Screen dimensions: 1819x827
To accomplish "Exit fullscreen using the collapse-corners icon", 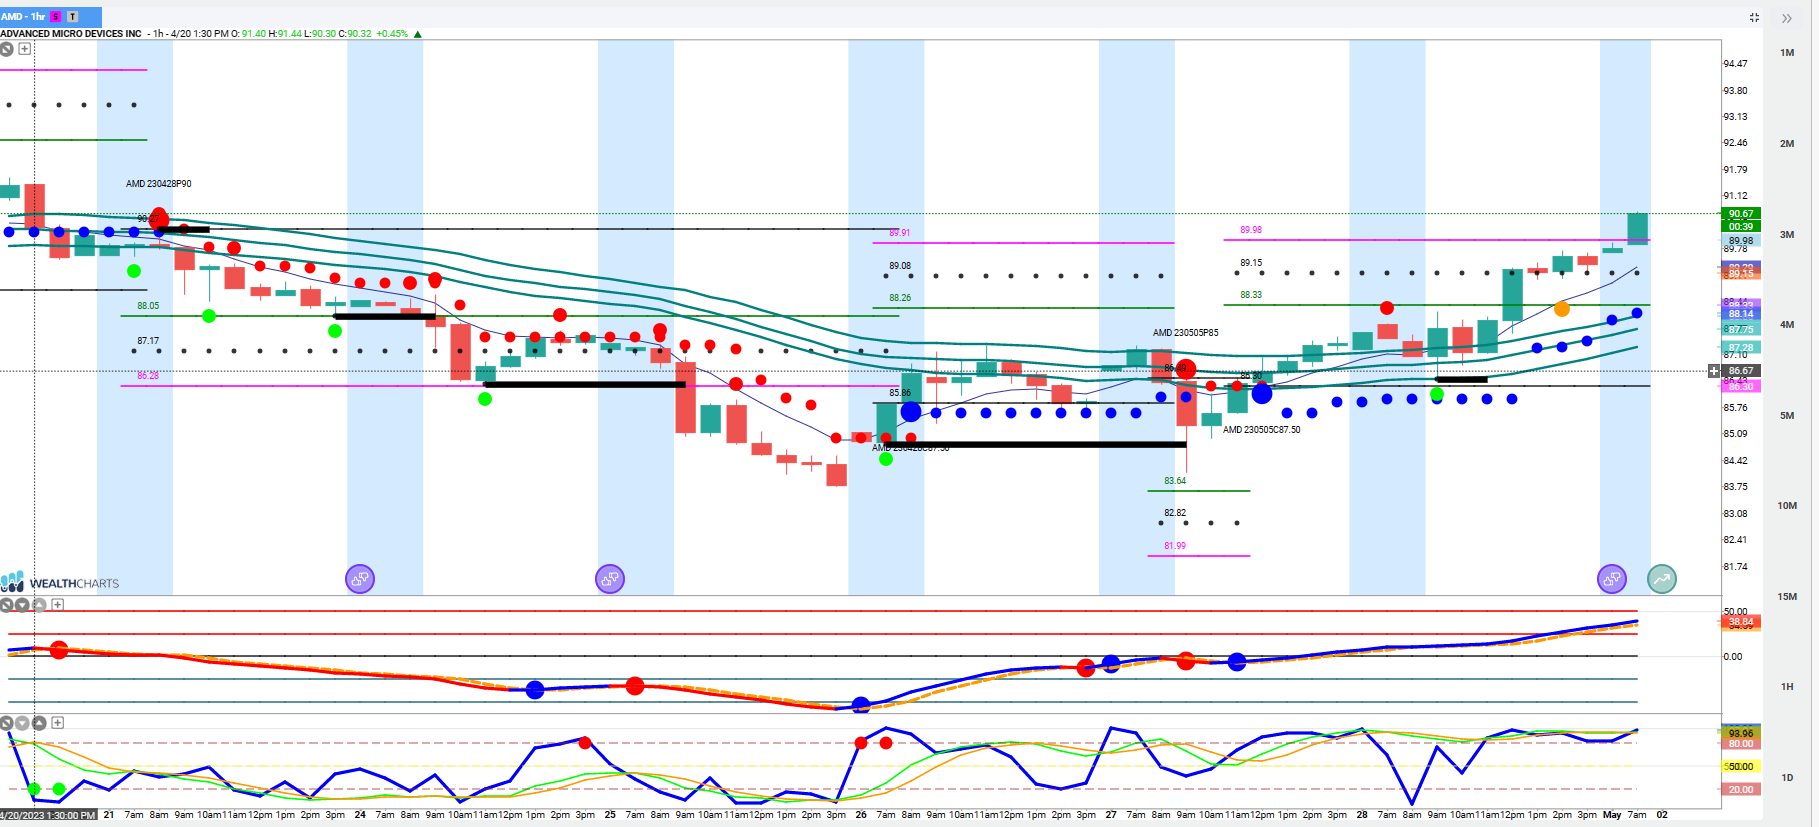I will pyautogui.click(x=1754, y=17).
